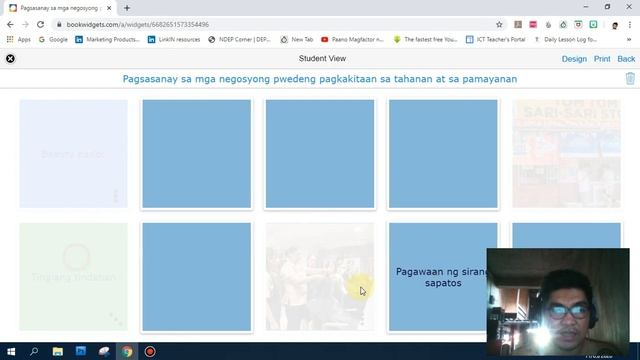The height and width of the screenshot is (360, 640).
Task: Open the New Tab bookmark
Action: [297, 40]
